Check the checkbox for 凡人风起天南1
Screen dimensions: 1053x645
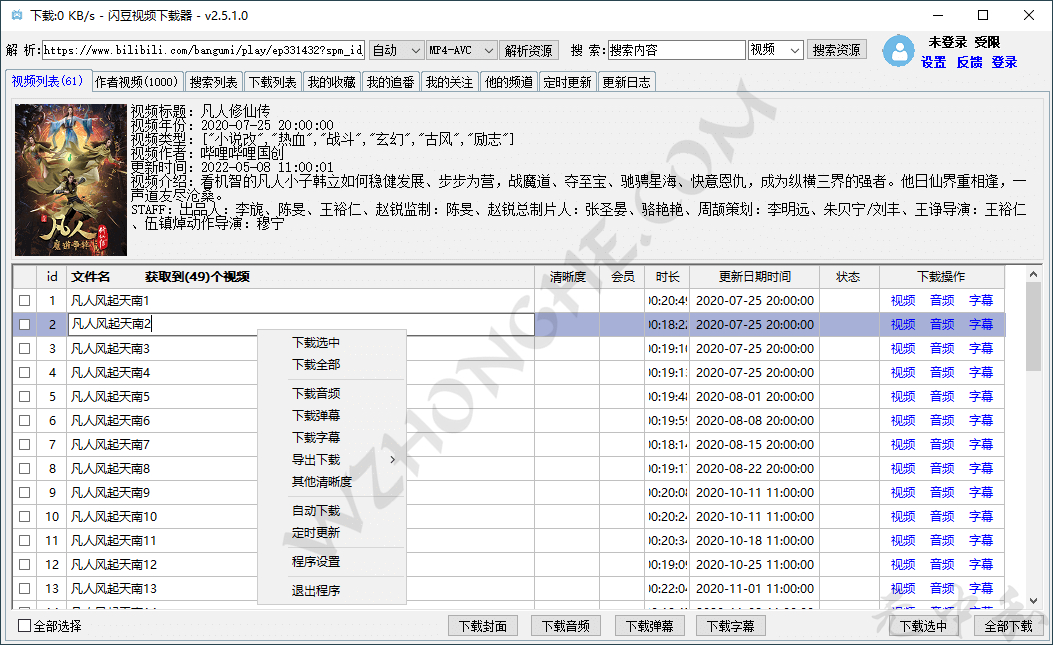[25, 300]
